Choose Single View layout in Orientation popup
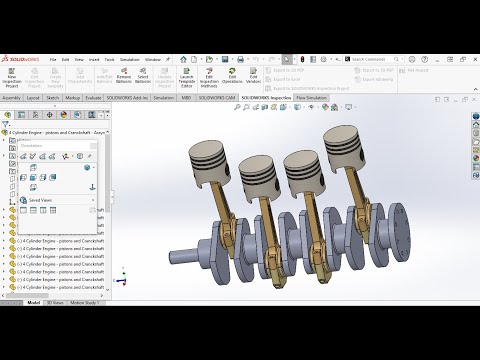Viewport: 480px width, 360px height. click(23, 210)
